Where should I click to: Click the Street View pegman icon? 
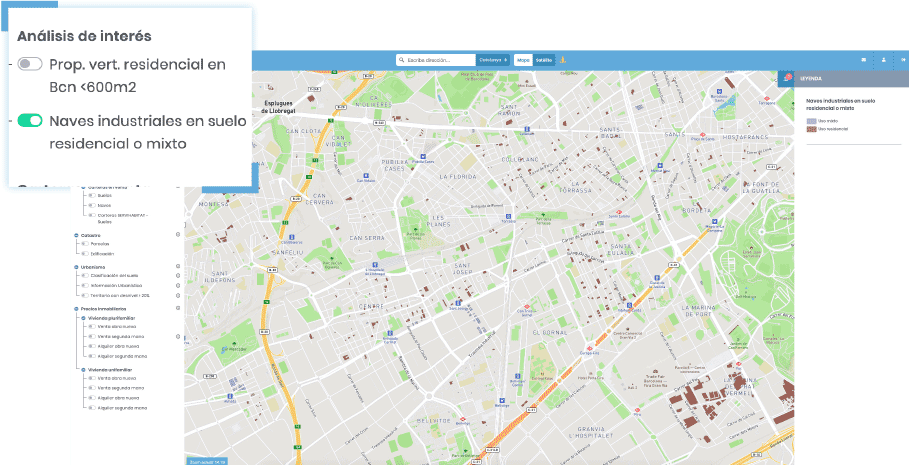[562, 60]
